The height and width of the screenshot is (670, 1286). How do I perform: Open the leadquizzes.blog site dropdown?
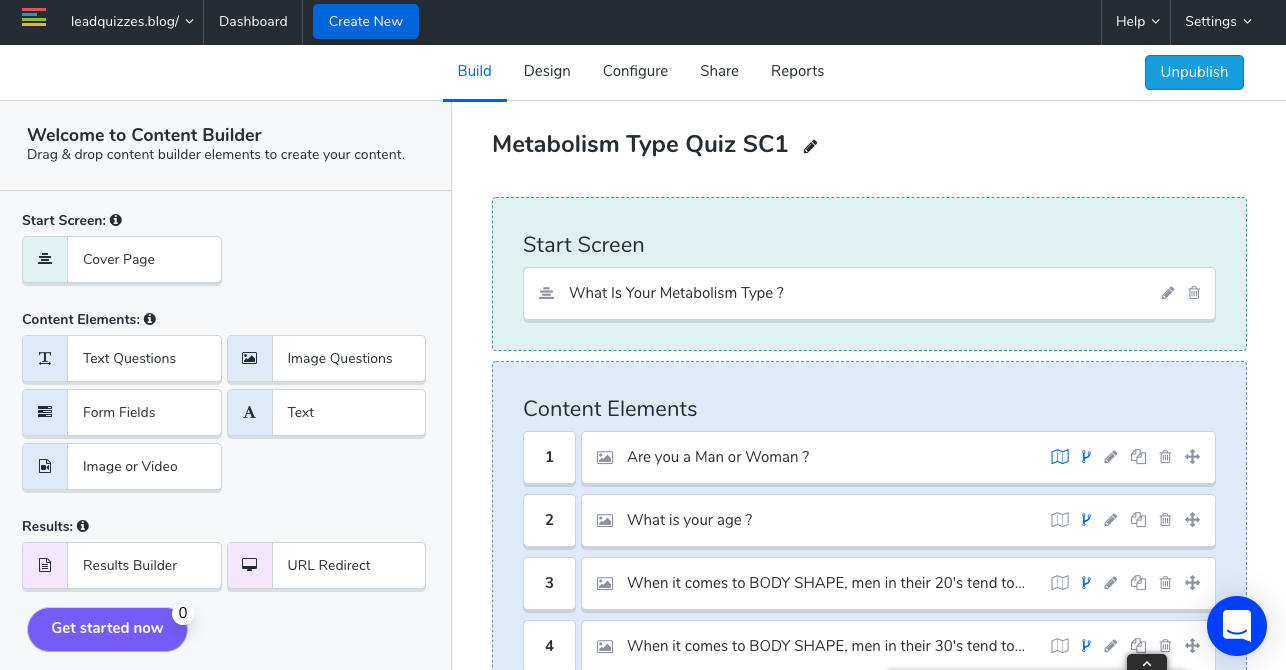point(131,20)
